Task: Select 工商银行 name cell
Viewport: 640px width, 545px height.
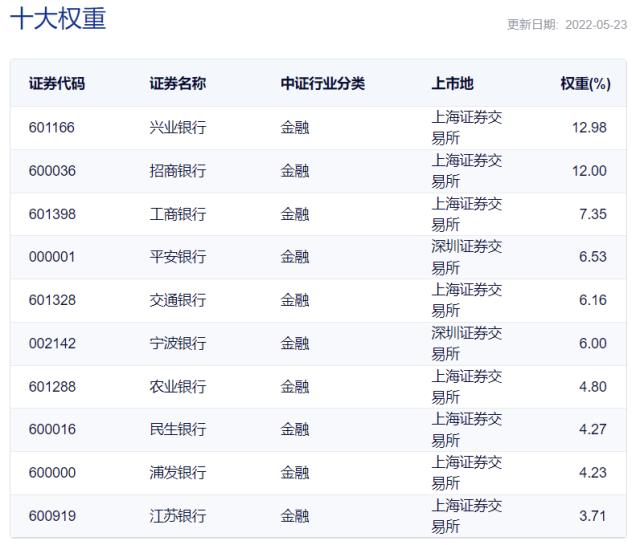Action: (178, 214)
